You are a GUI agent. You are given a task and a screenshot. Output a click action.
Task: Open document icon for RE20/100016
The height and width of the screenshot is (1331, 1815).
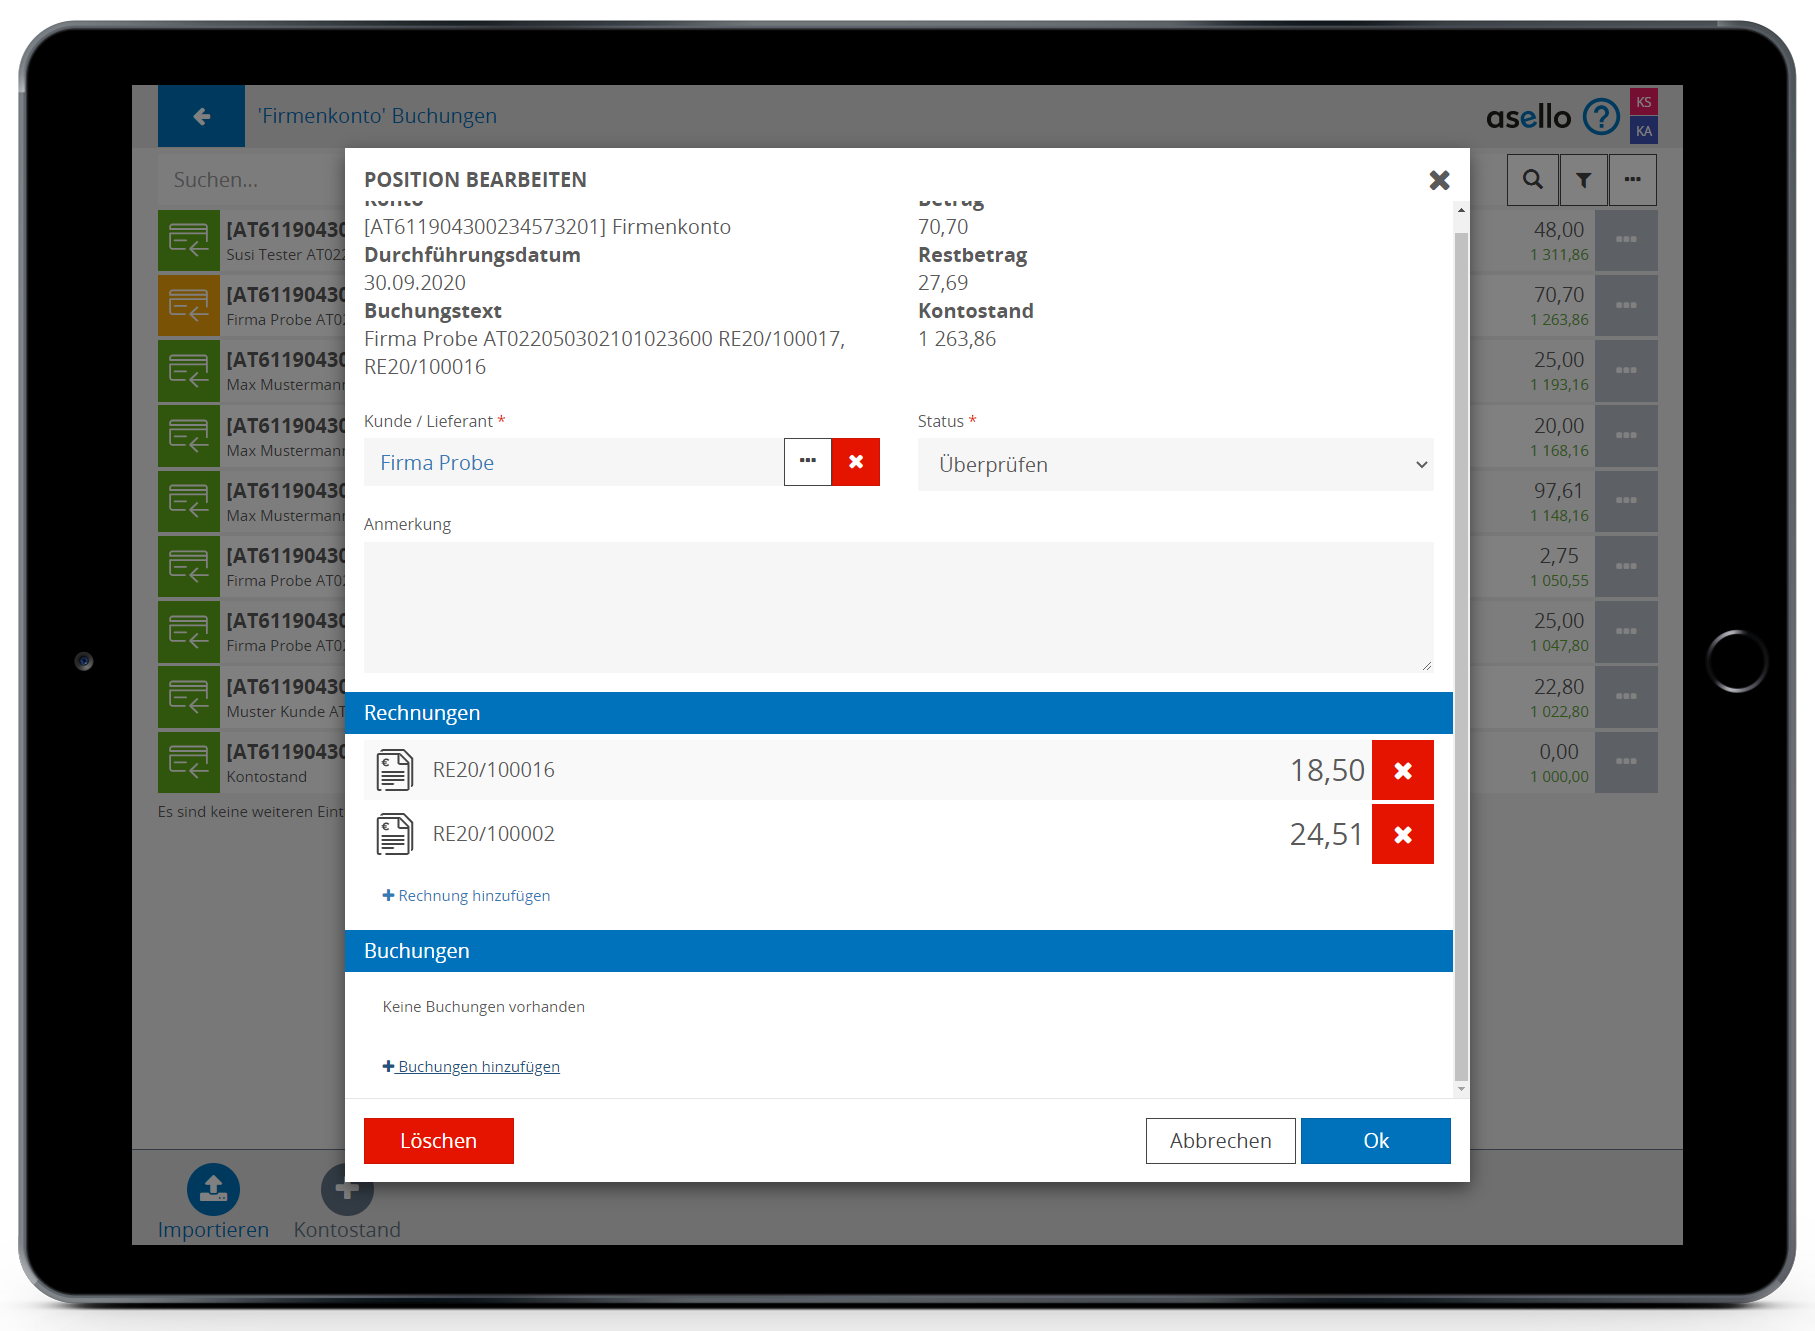click(x=394, y=770)
